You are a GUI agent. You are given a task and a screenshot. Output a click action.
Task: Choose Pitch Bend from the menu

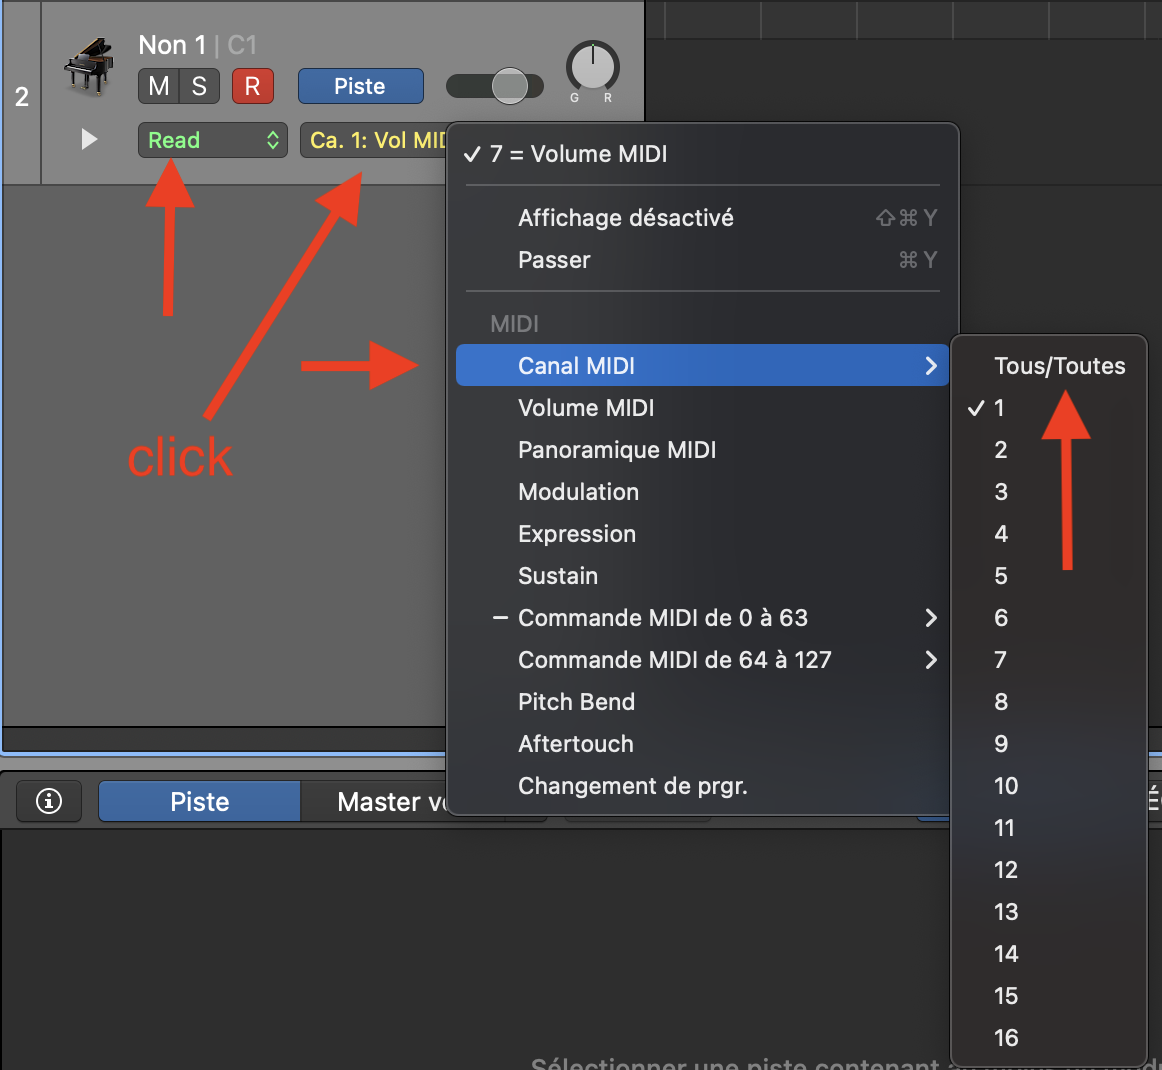click(x=576, y=702)
